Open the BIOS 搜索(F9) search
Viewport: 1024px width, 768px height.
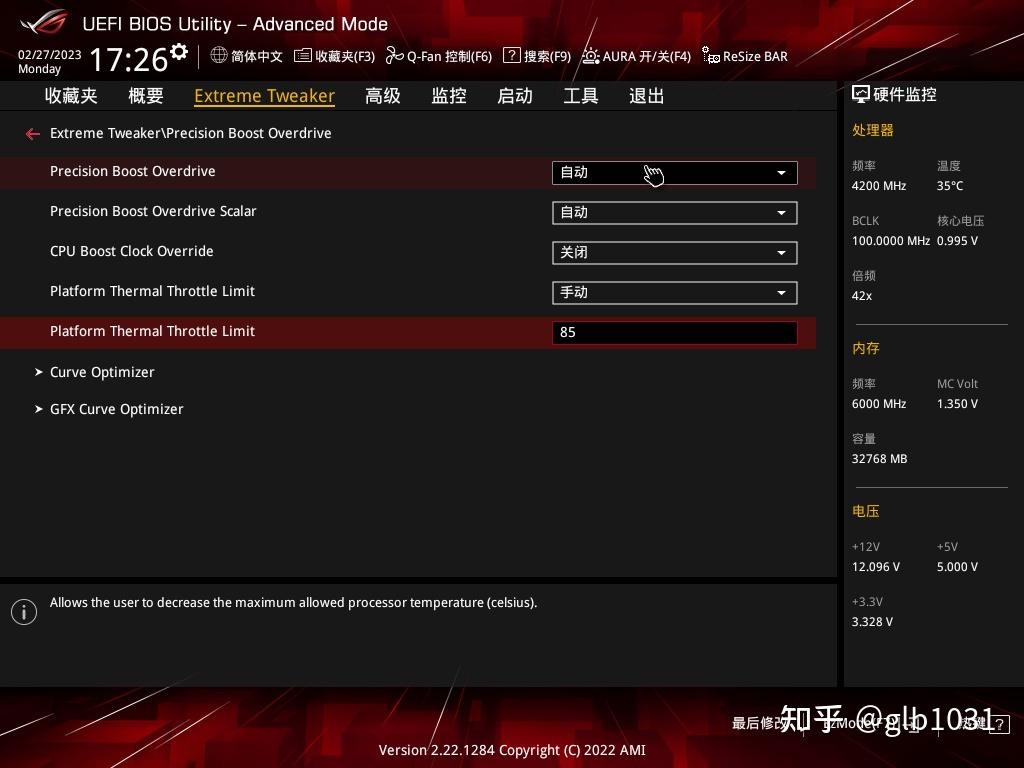click(x=537, y=56)
